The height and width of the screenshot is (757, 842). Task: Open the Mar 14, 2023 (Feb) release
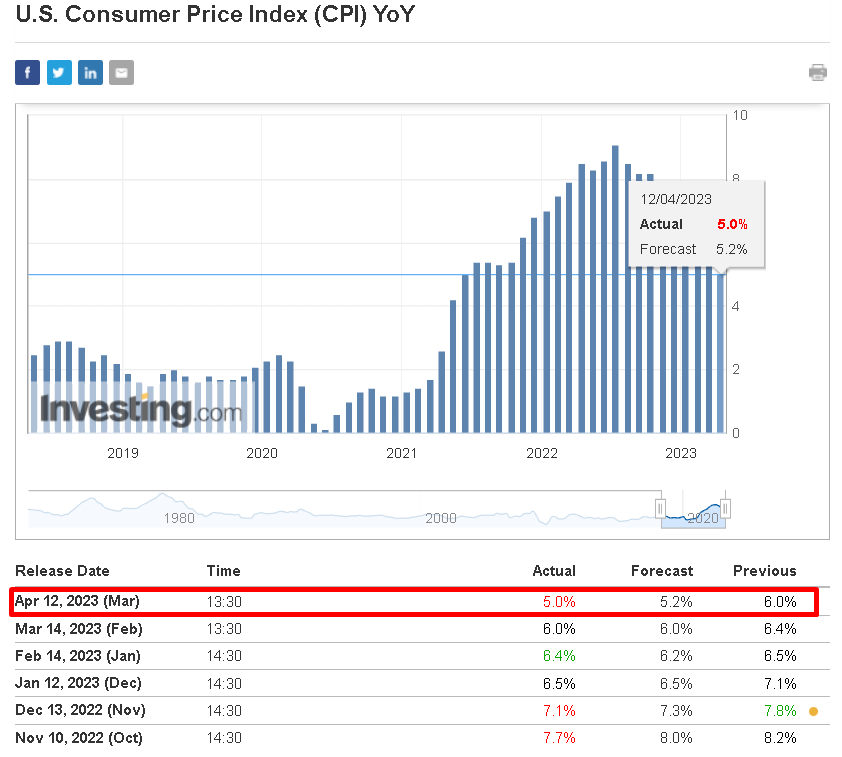(x=79, y=629)
